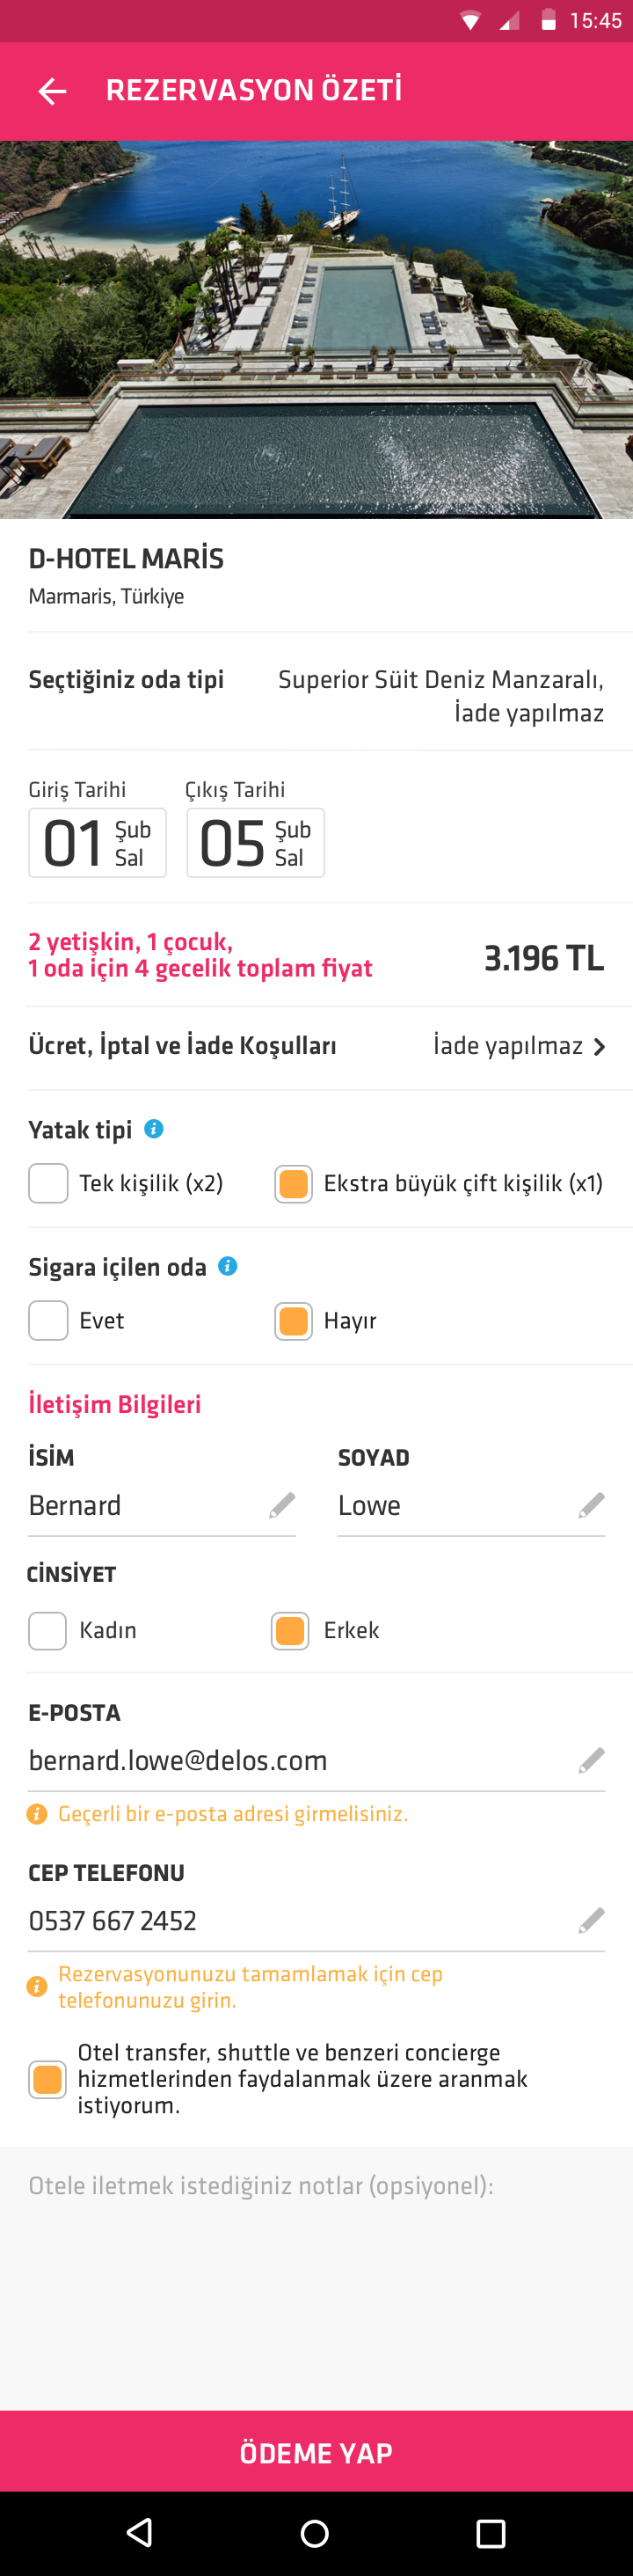633x2576 pixels.
Task: Open the Sigara içilen oda info icon
Action: pos(228,1266)
